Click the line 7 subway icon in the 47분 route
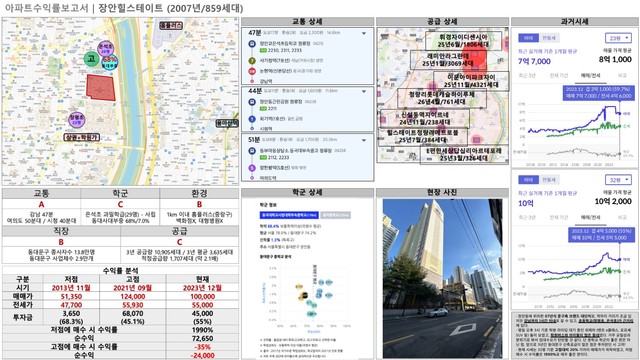 [252, 61]
